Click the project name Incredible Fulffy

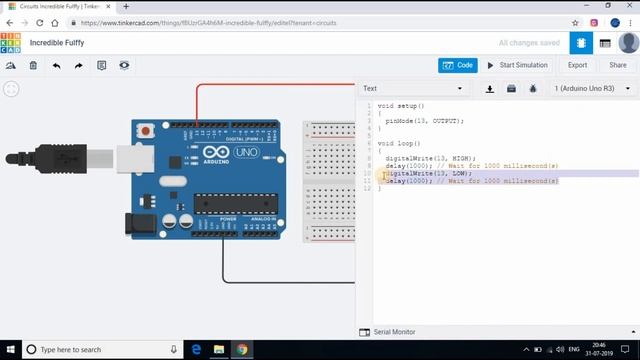(57, 43)
